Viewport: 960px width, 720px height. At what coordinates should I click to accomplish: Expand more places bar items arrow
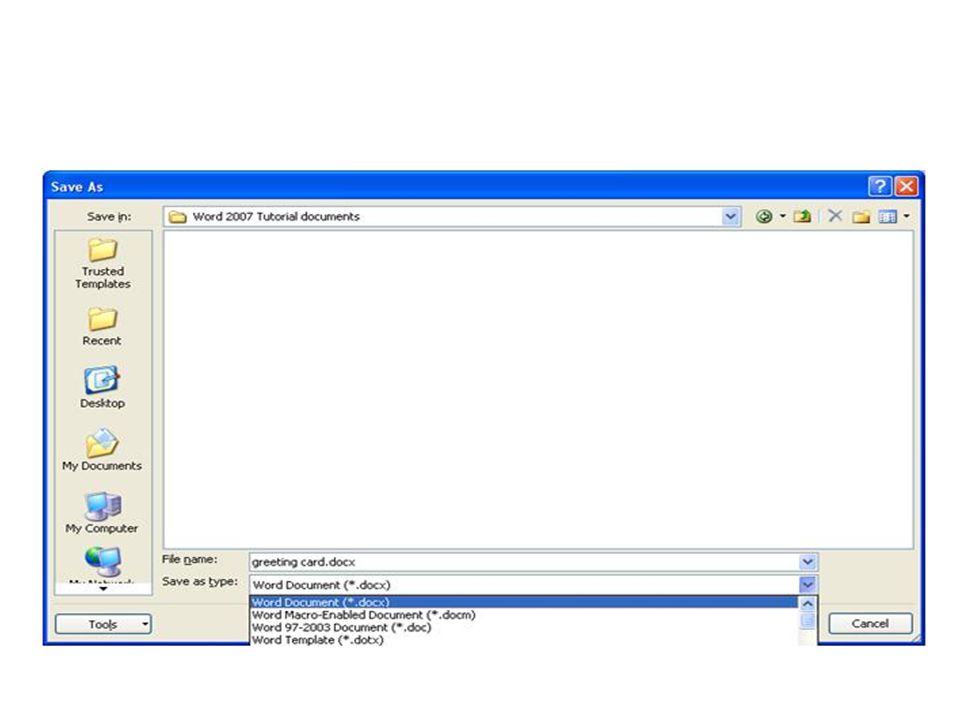[103, 588]
